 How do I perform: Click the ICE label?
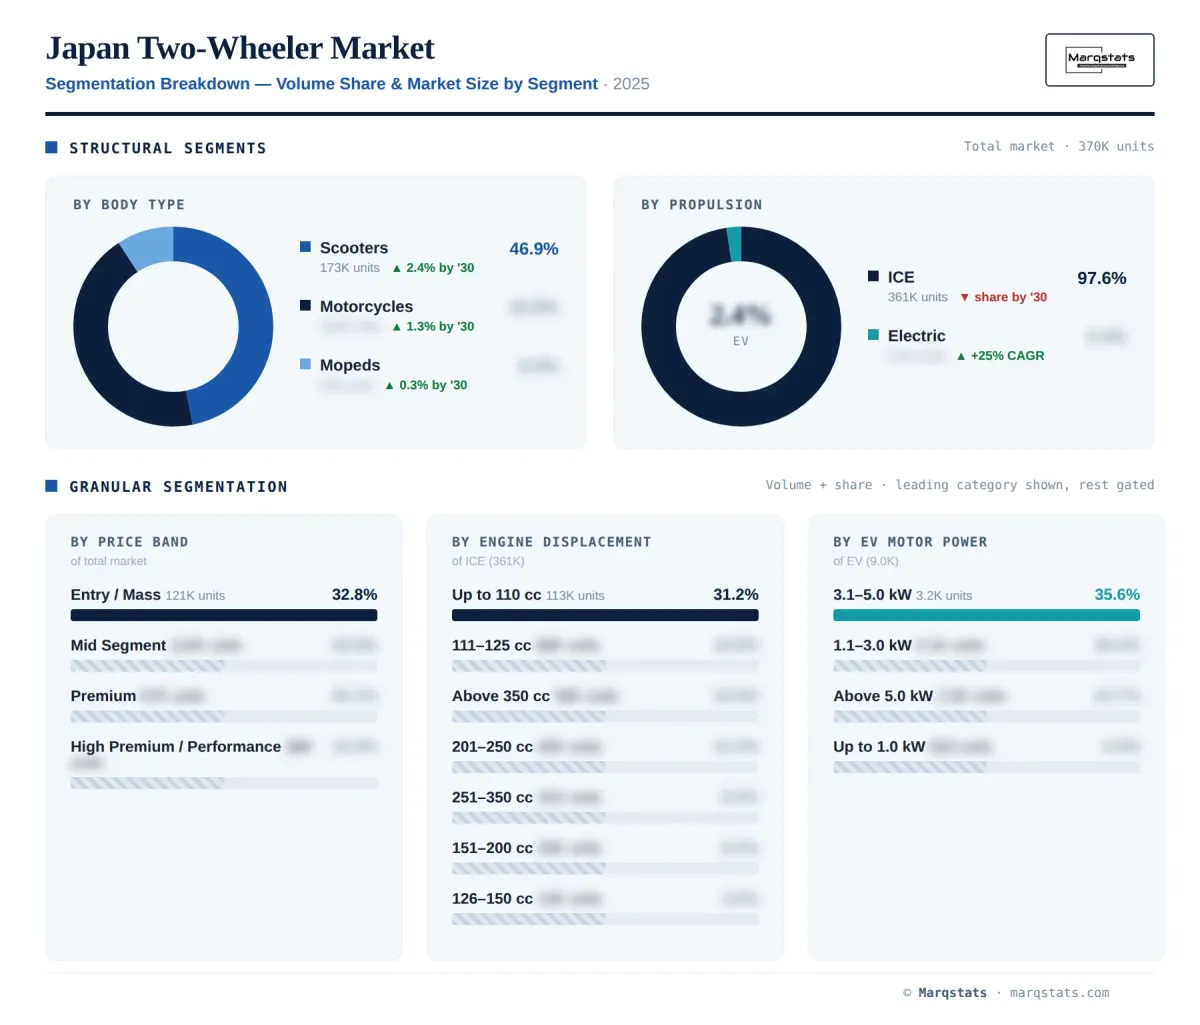901,277
